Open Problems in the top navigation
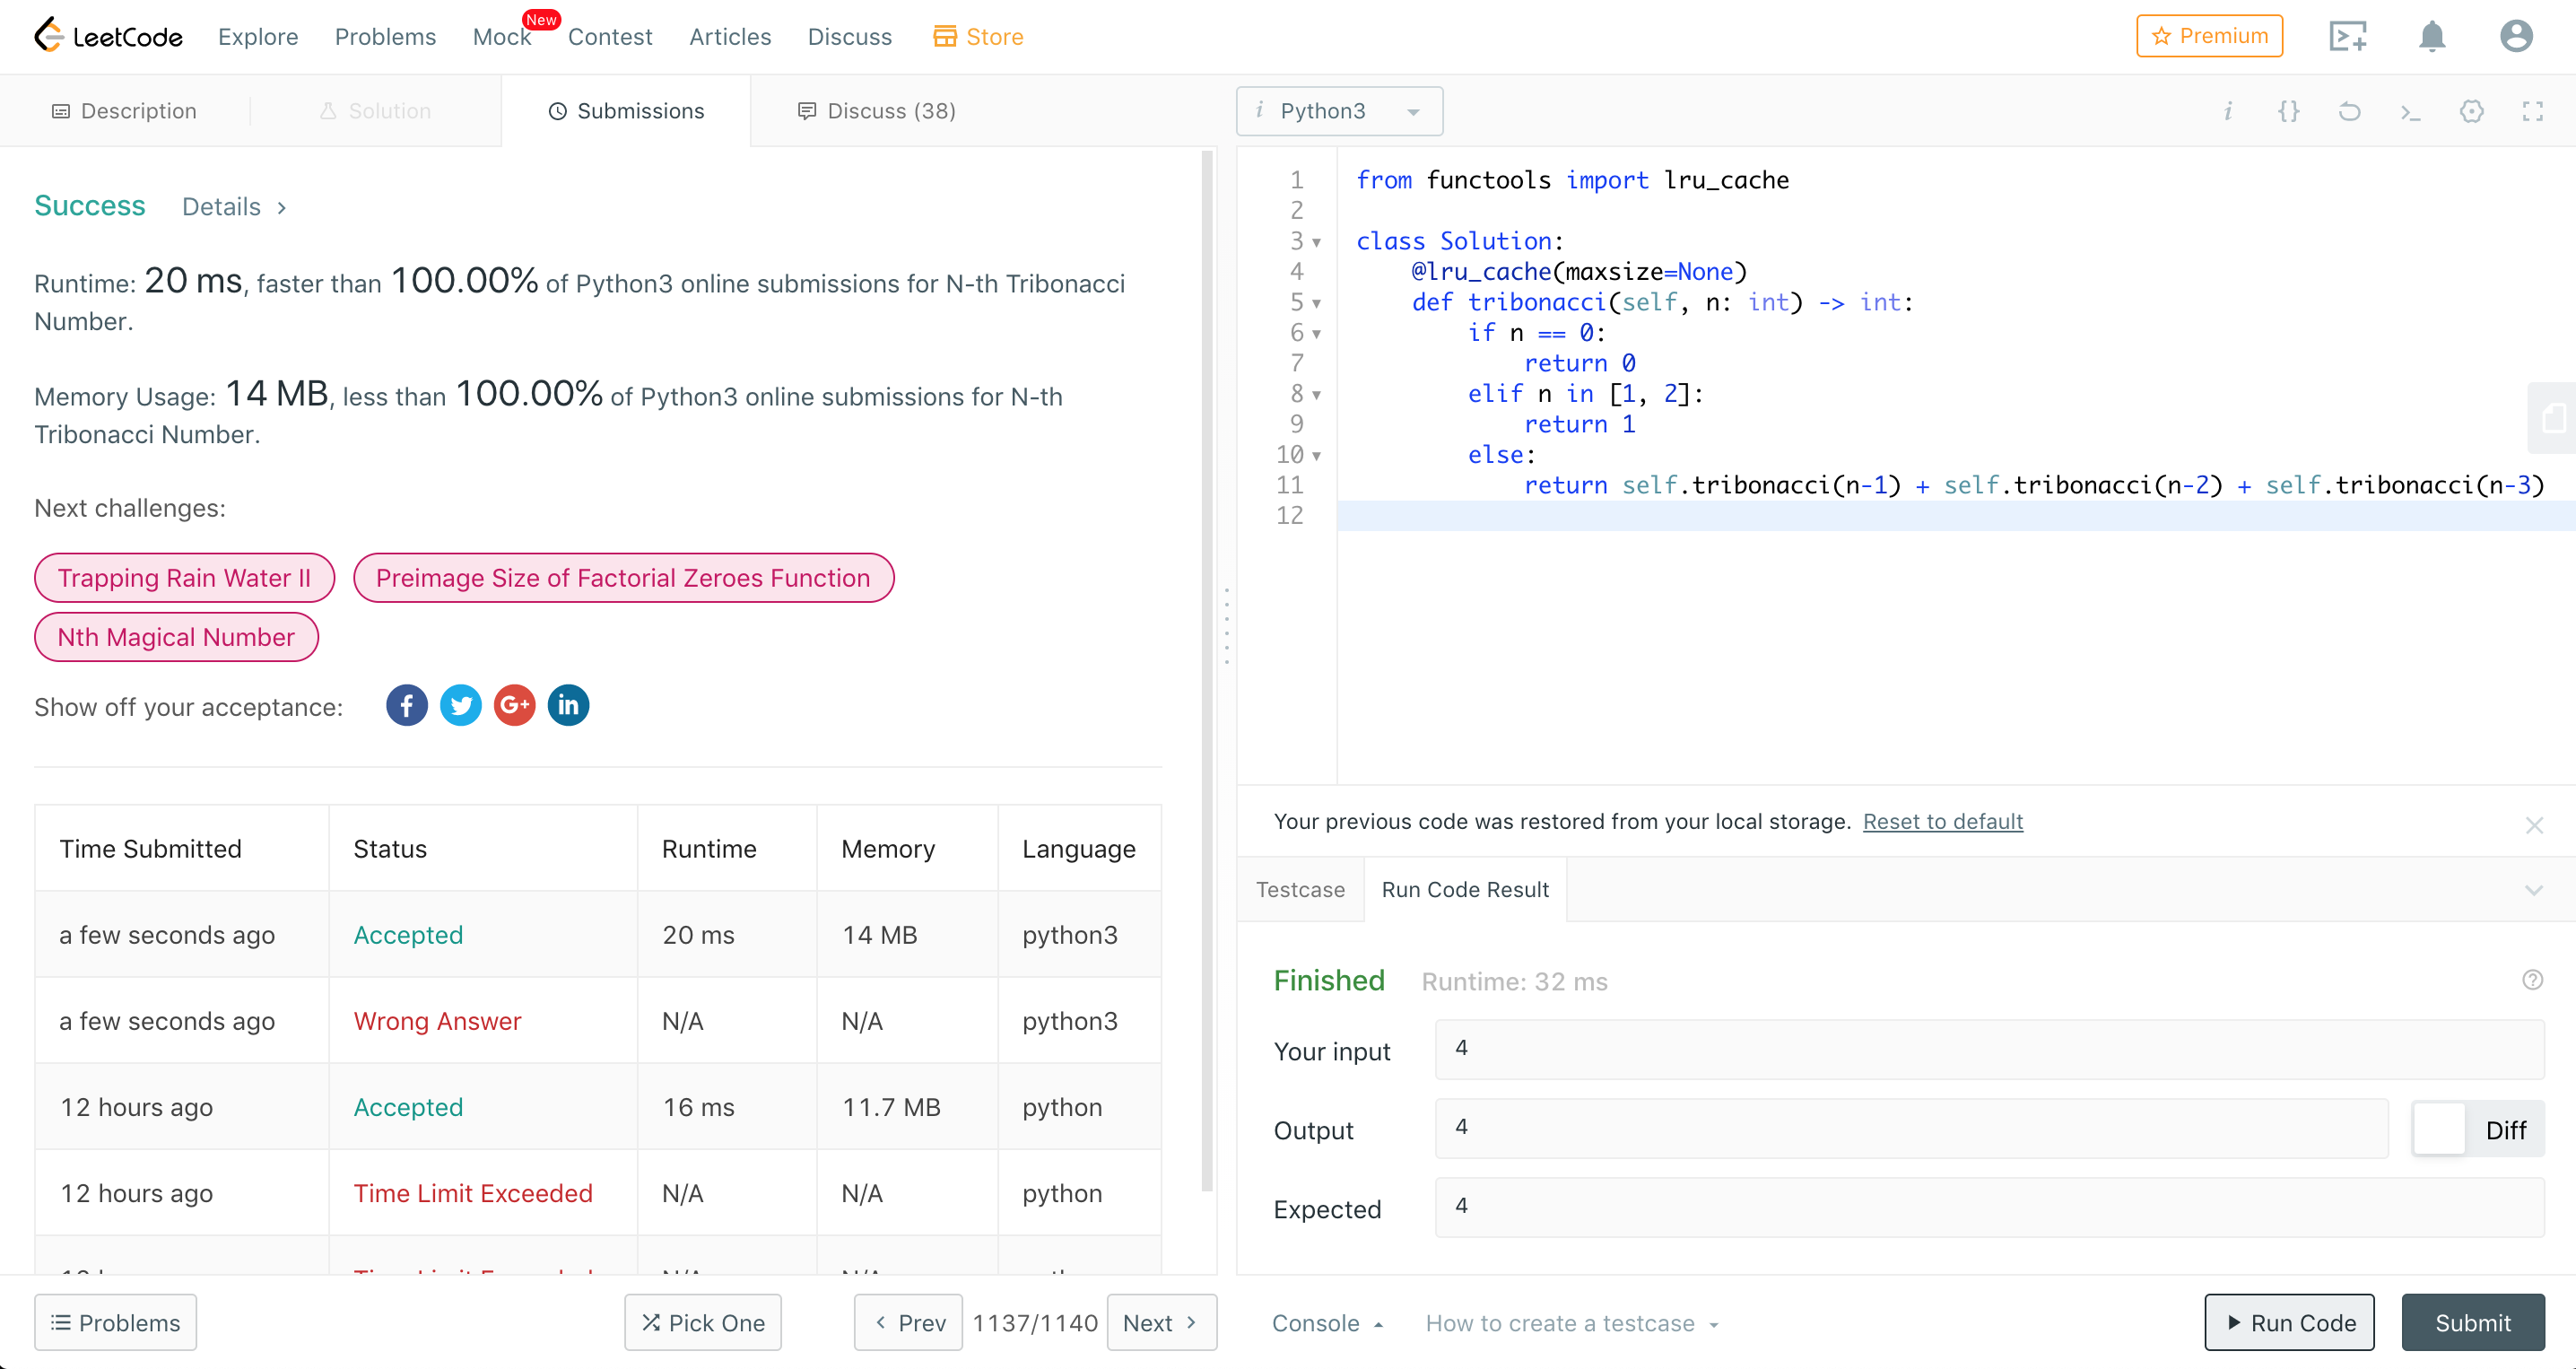 click(385, 37)
